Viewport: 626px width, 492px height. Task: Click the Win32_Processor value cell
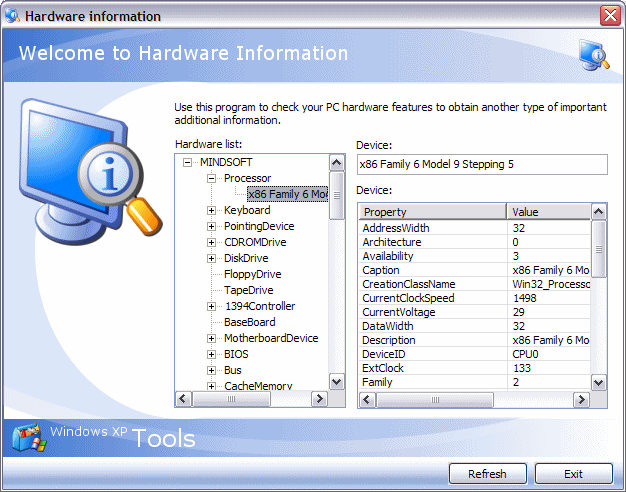[x=549, y=284]
